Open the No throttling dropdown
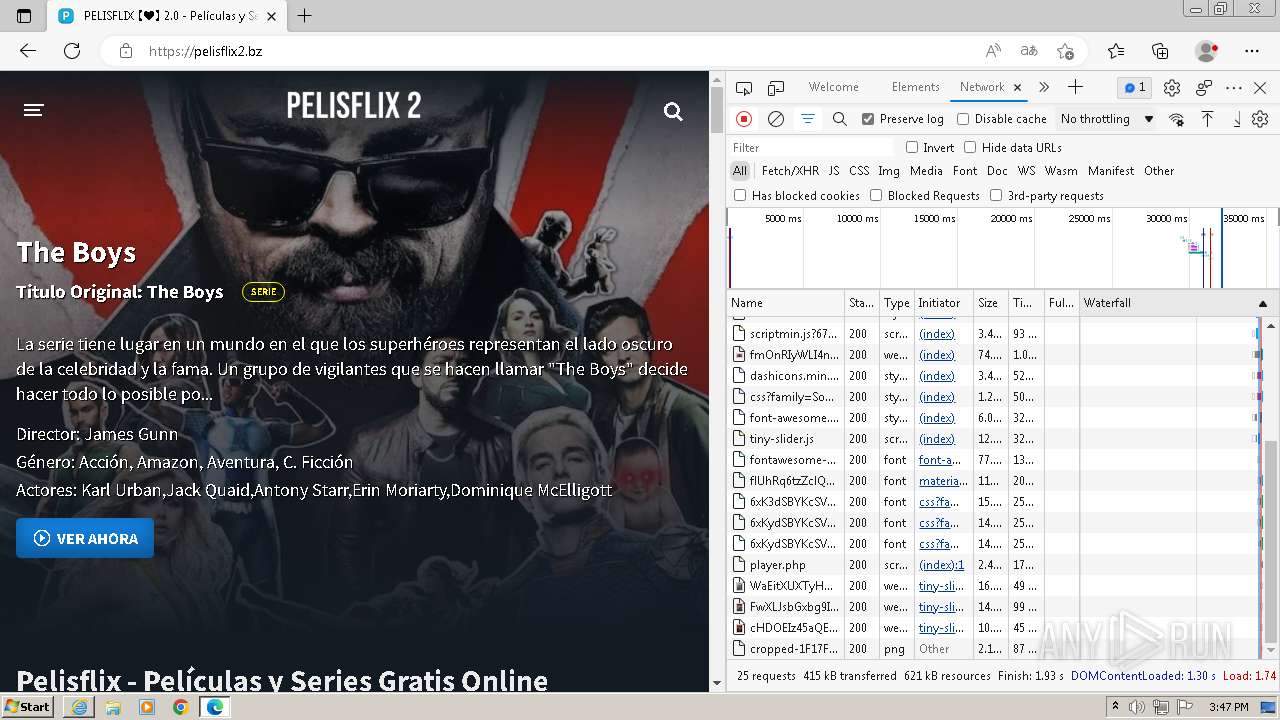1280x720 pixels. click(1106, 119)
